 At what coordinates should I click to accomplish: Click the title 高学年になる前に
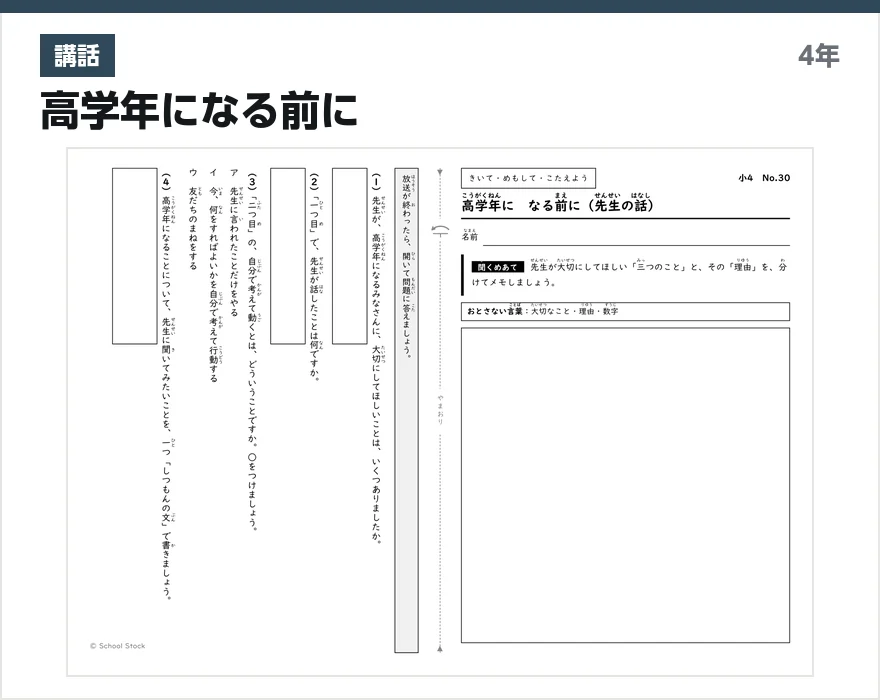tap(199, 111)
